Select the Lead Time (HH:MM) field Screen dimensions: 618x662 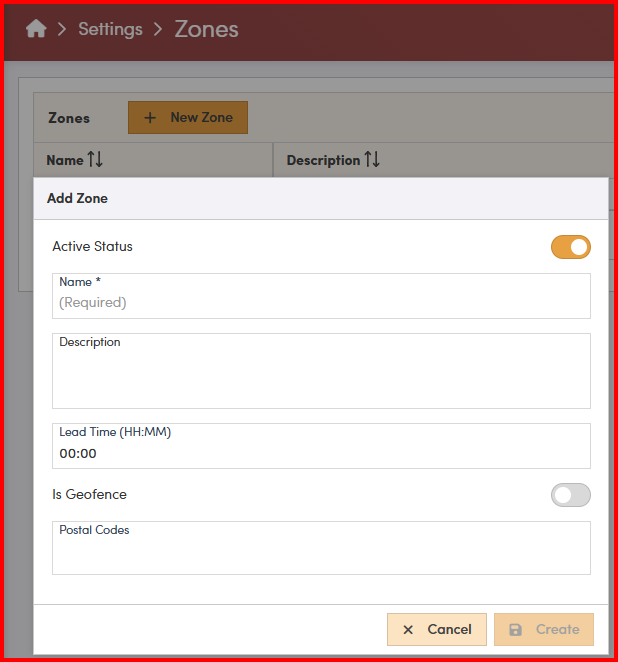[321, 453]
